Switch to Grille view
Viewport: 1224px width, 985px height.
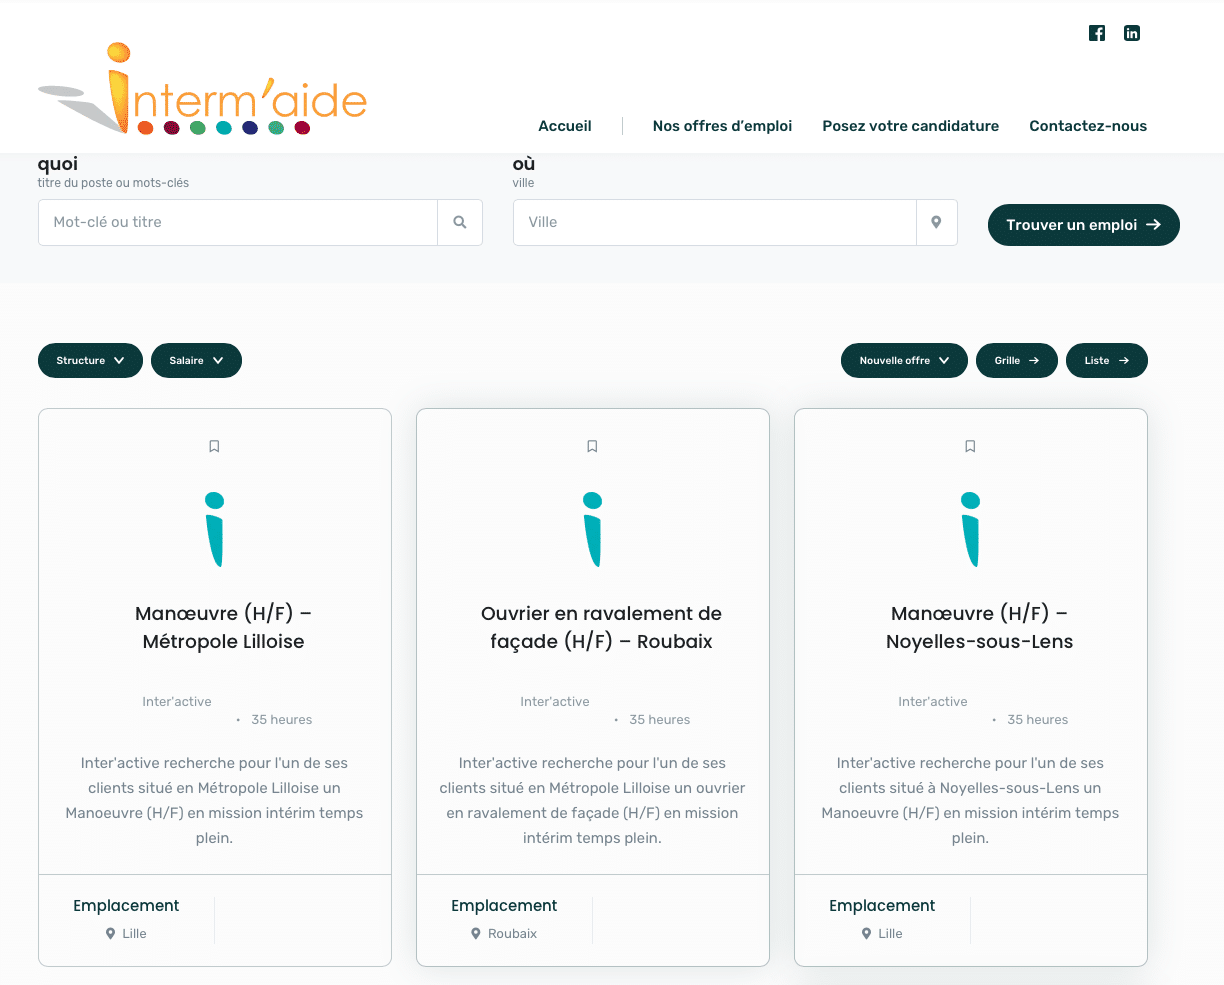[x=1016, y=361]
